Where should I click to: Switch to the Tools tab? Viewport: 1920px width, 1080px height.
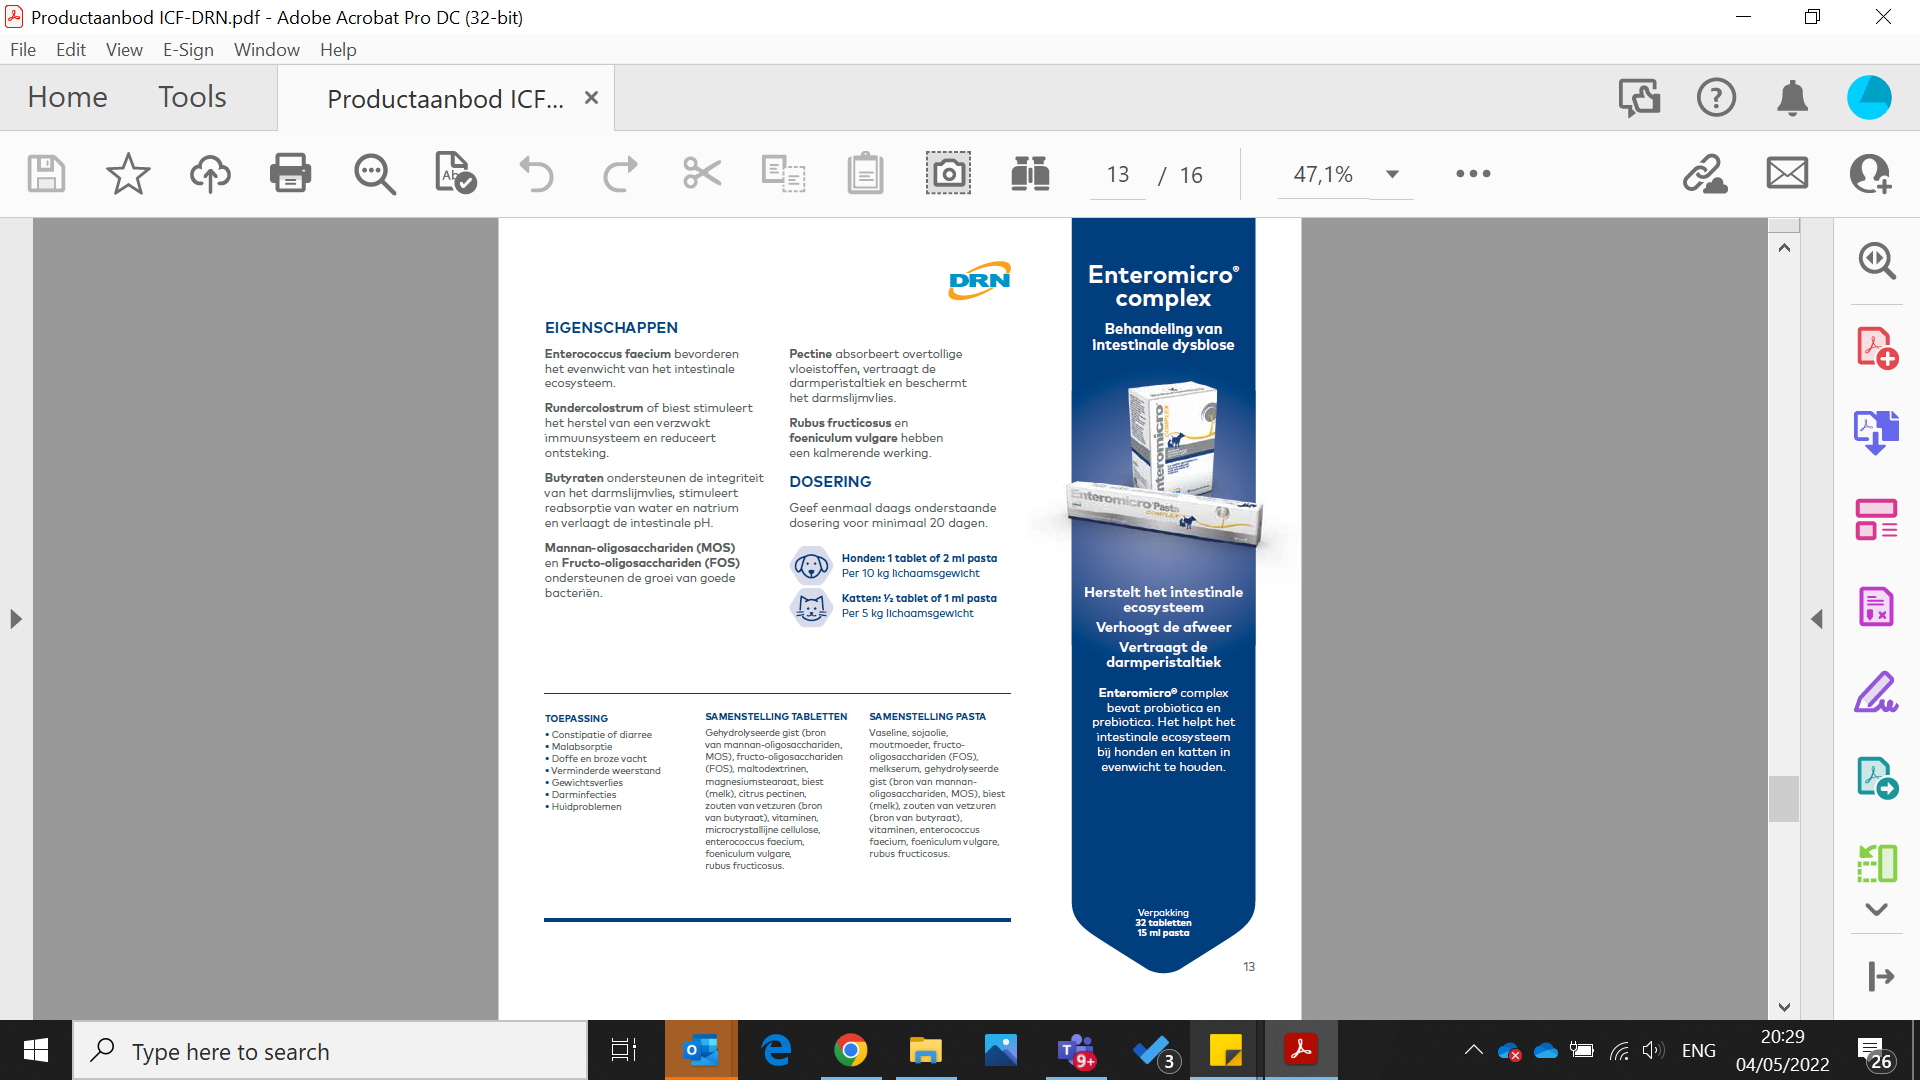[192, 97]
